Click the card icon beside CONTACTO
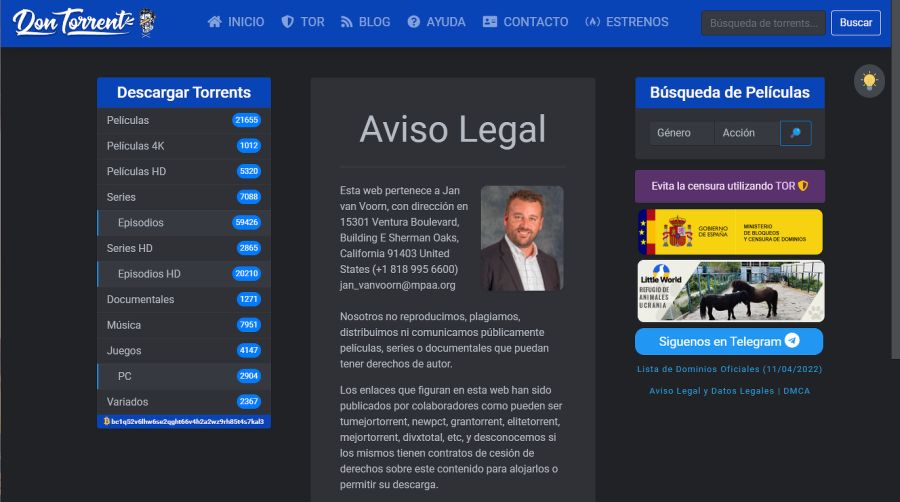Image resolution: width=900 pixels, height=502 pixels. (489, 22)
